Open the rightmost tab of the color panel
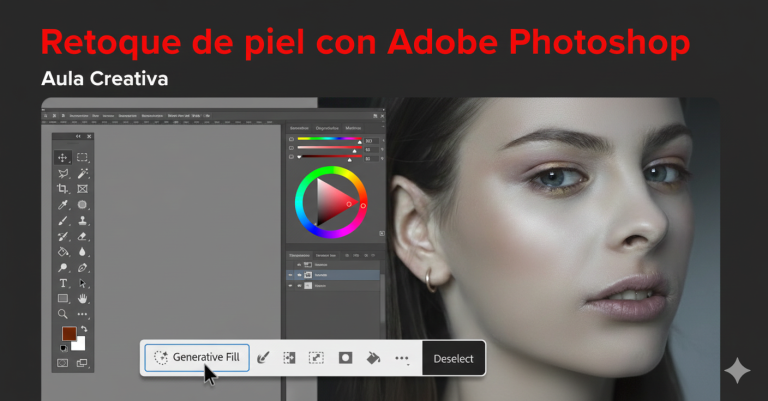 point(353,128)
